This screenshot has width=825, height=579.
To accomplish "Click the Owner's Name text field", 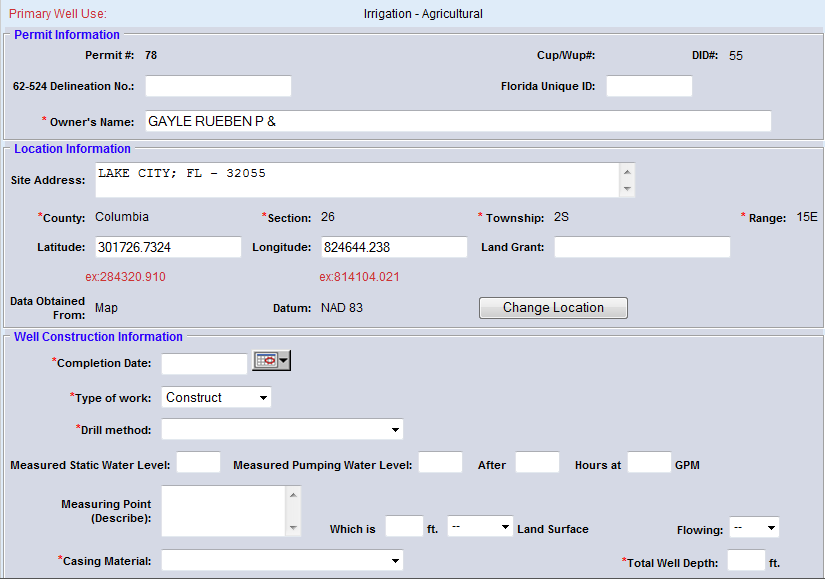I will (x=458, y=121).
